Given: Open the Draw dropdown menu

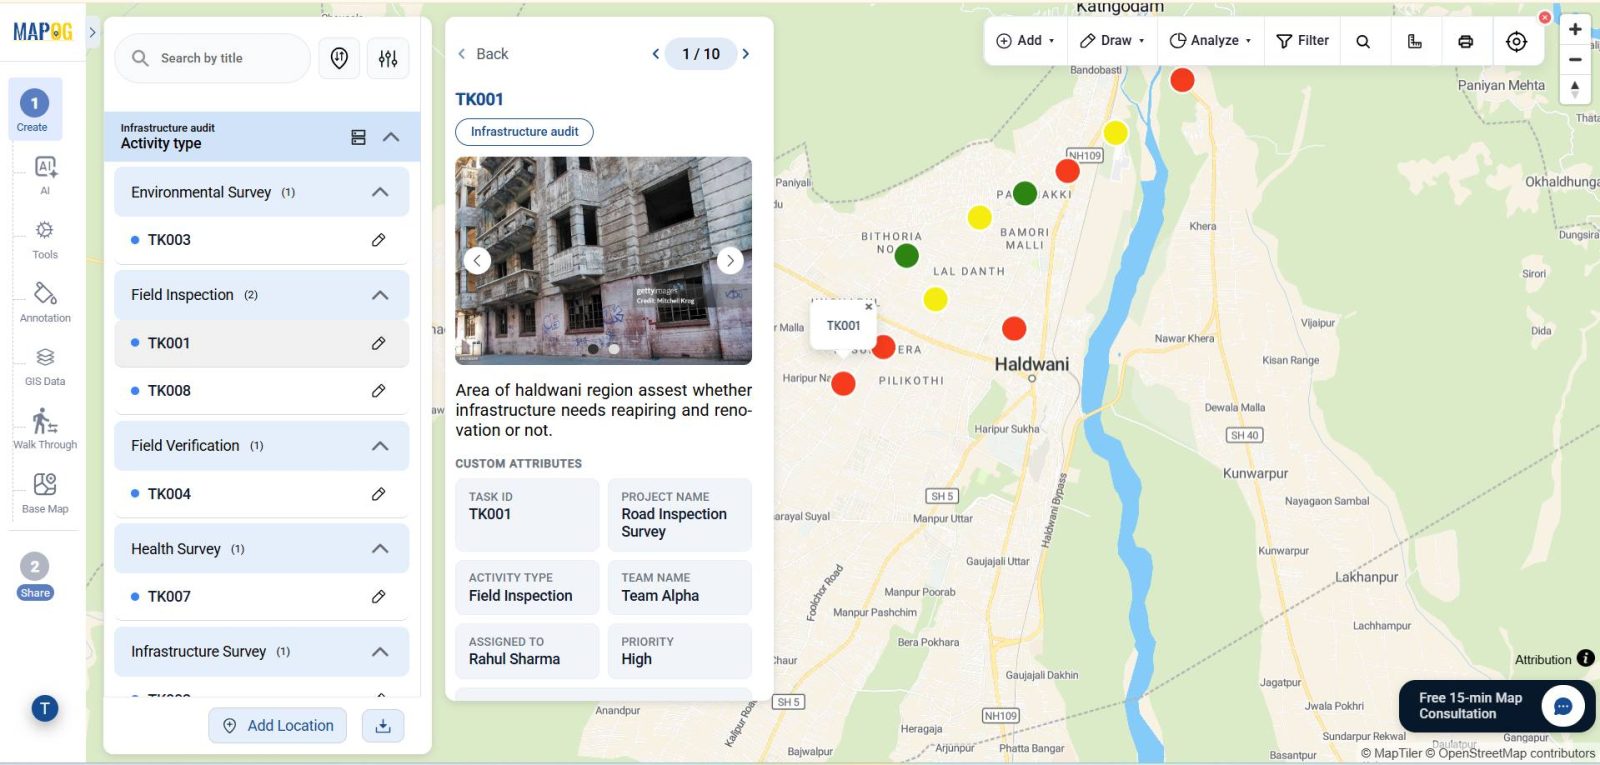Looking at the screenshot, I should (x=1112, y=41).
